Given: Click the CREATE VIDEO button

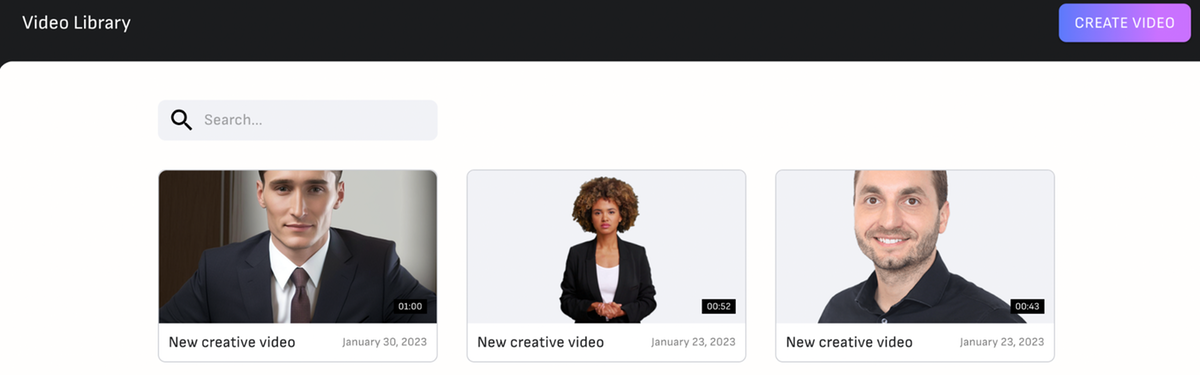Looking at the screenshot, I should point(1124,22).
